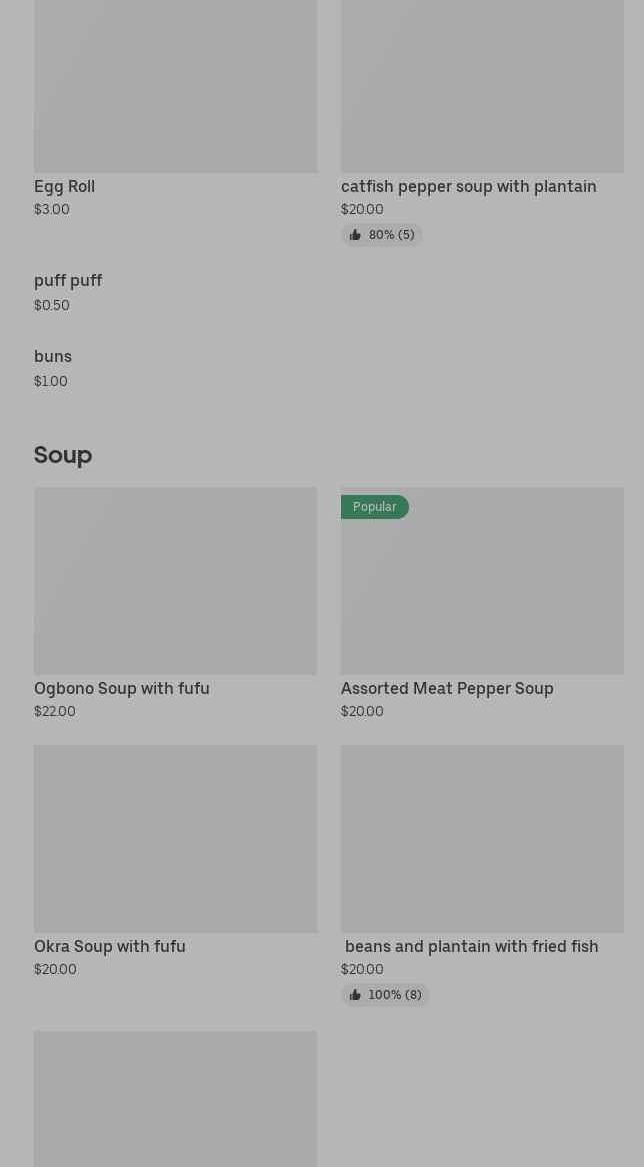Click thumbs-up icon on catfish pepper soup rating

pos(355,235)
